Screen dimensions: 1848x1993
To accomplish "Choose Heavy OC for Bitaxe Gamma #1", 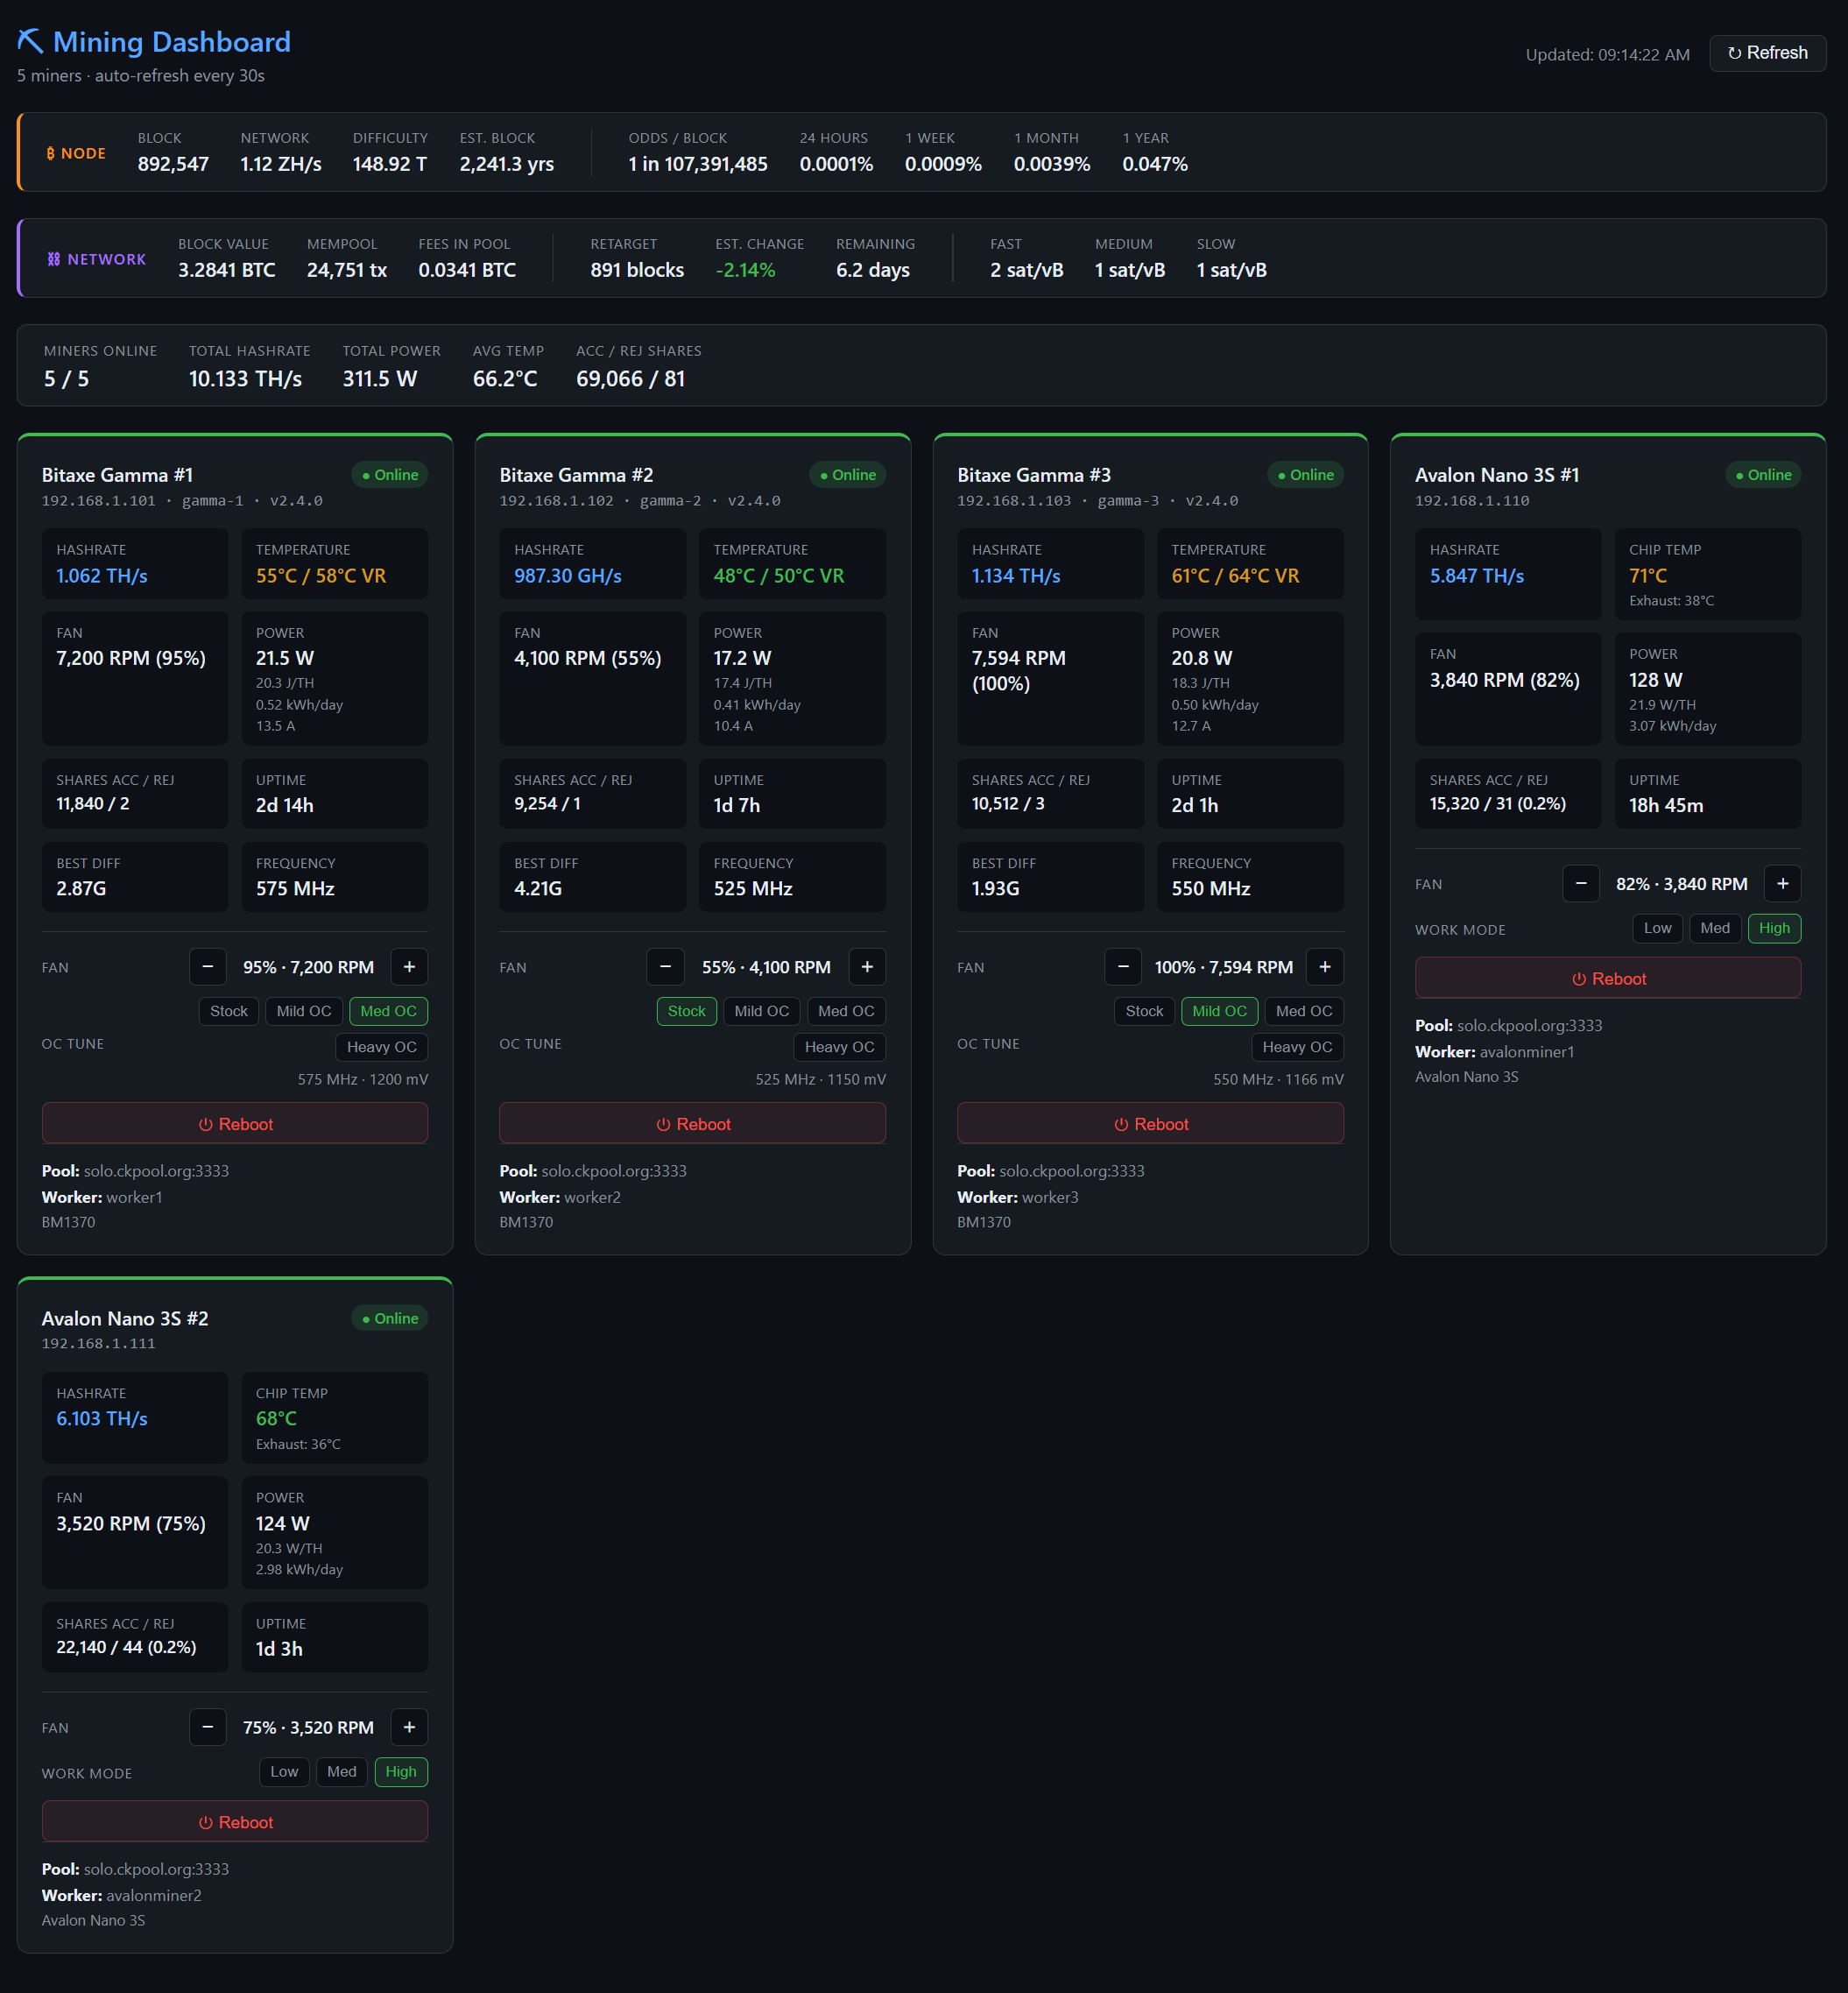I will [382, 1047].
